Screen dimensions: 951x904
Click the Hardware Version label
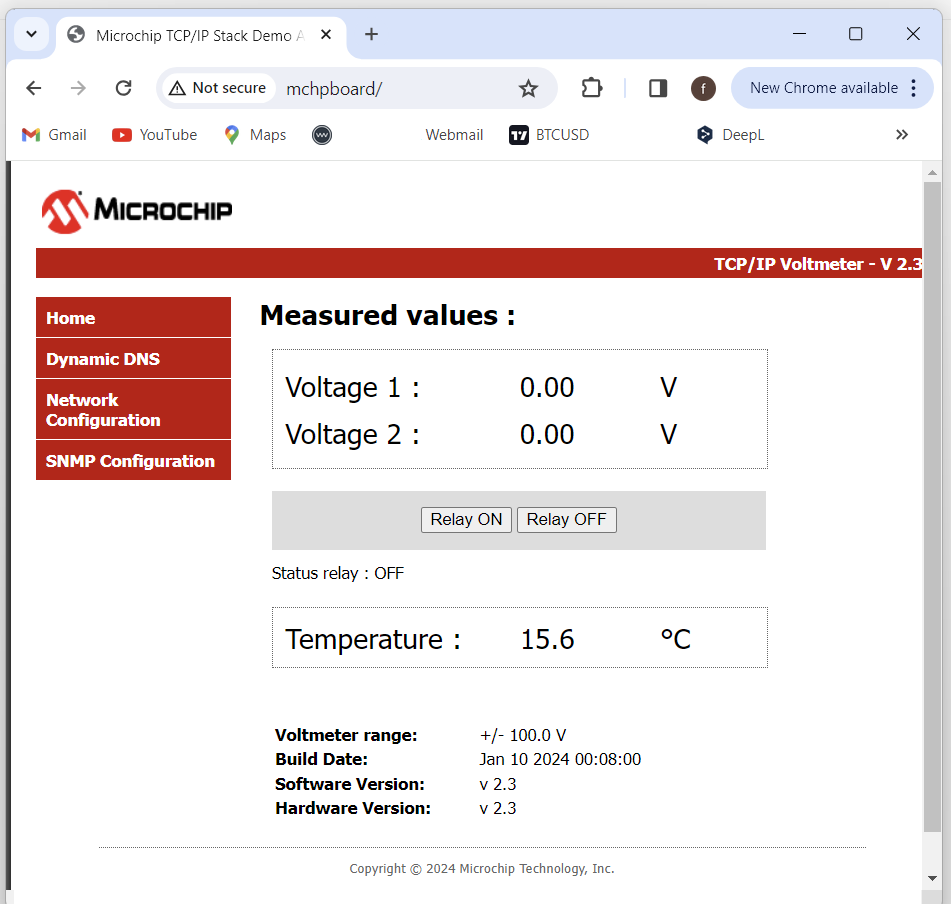[353, 809]
